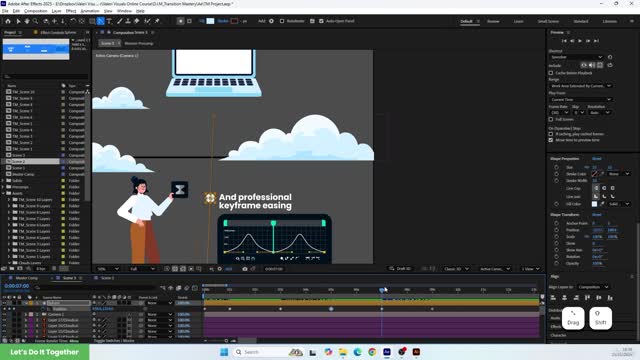
Task: Toggle include video eye icon in Preview
Action: (x=584, y=65)
